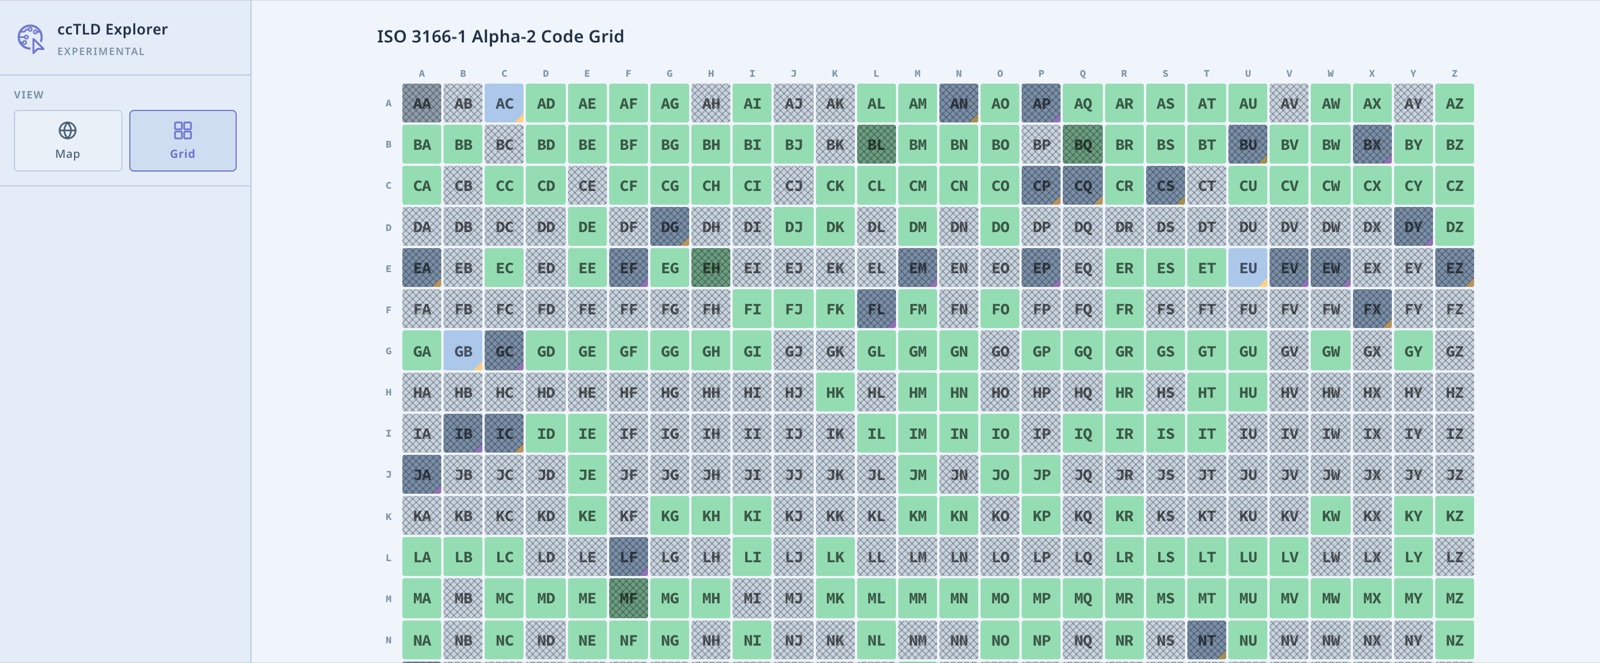This screenshot has width=1600, height=663.
Task: Click the LY grid cell
Action: coord(1413,557)
